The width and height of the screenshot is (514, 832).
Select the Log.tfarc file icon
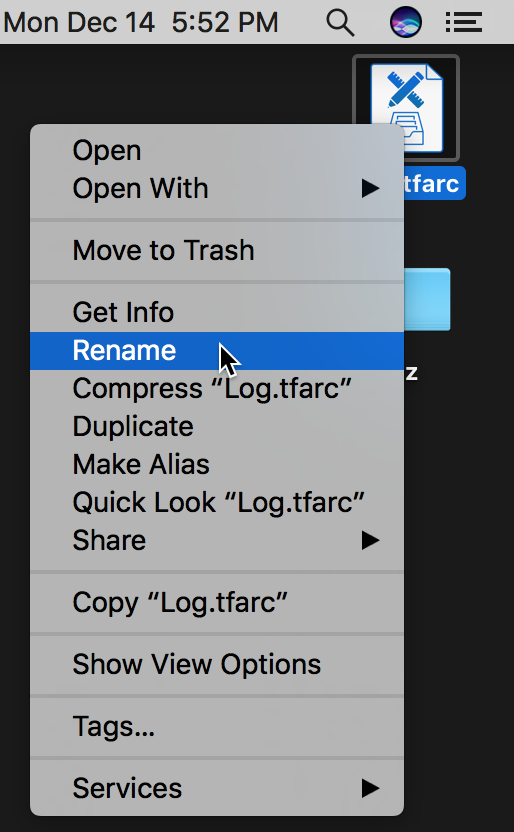(x=406, y=108)
